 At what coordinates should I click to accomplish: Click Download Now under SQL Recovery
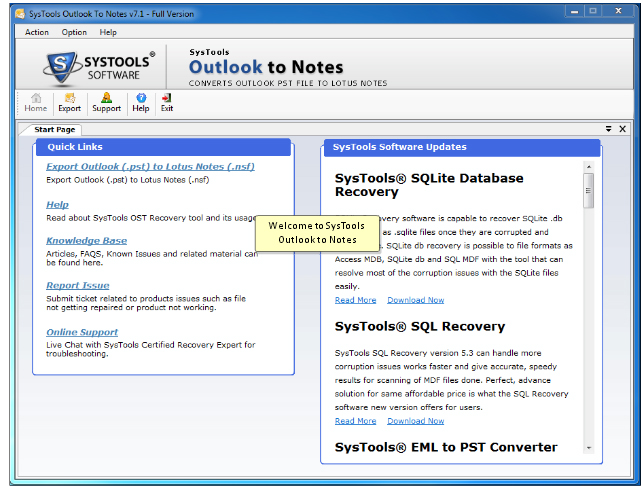tap(415, 421)
